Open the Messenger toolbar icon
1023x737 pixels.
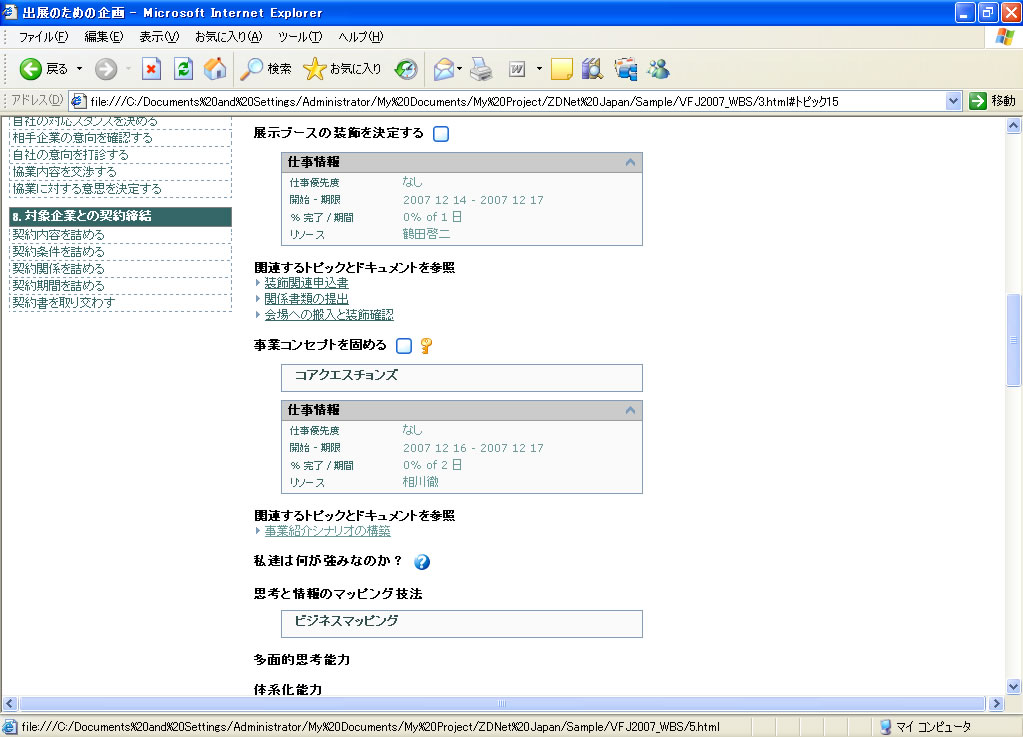[658, 69]
